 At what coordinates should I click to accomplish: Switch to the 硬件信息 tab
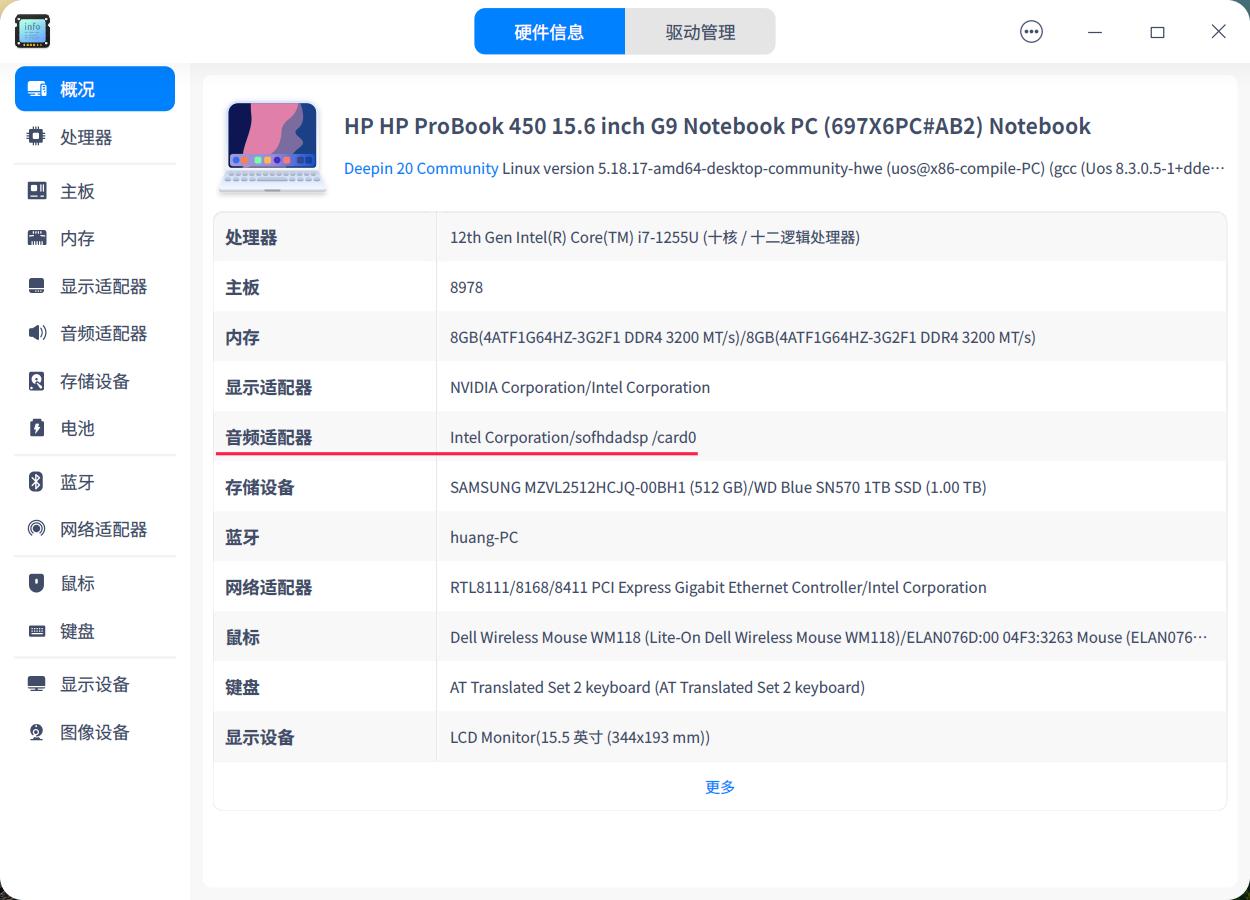pos(549,31)
